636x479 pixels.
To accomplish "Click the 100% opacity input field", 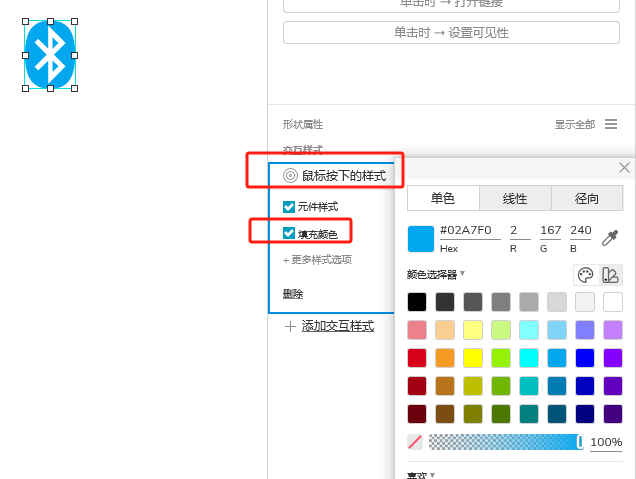I will [x=606, y=442].
